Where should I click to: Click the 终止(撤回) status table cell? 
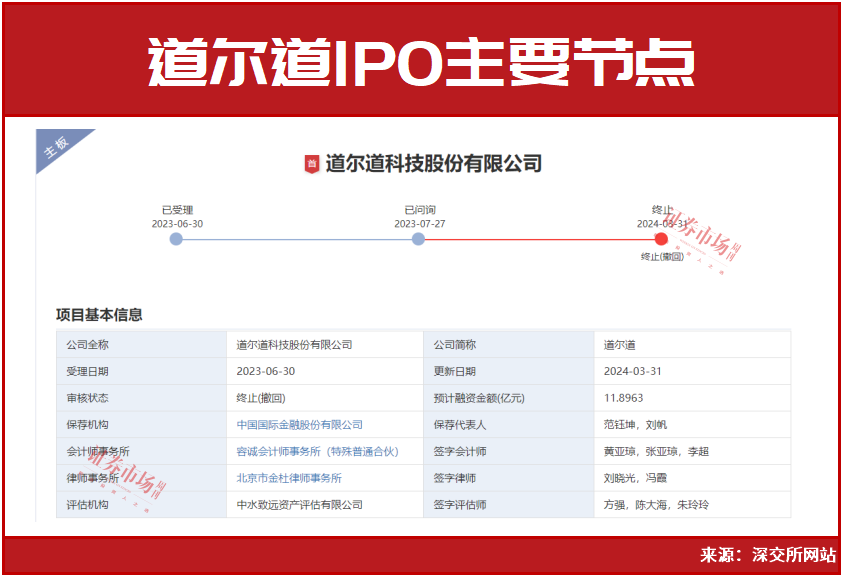[x=325, y=398]
